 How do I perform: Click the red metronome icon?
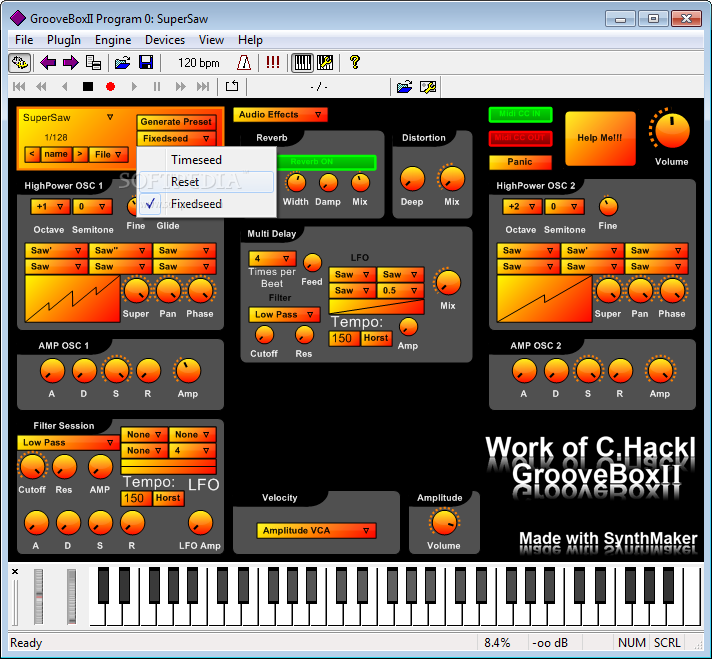pyautogui.click(x=244, y=62)
